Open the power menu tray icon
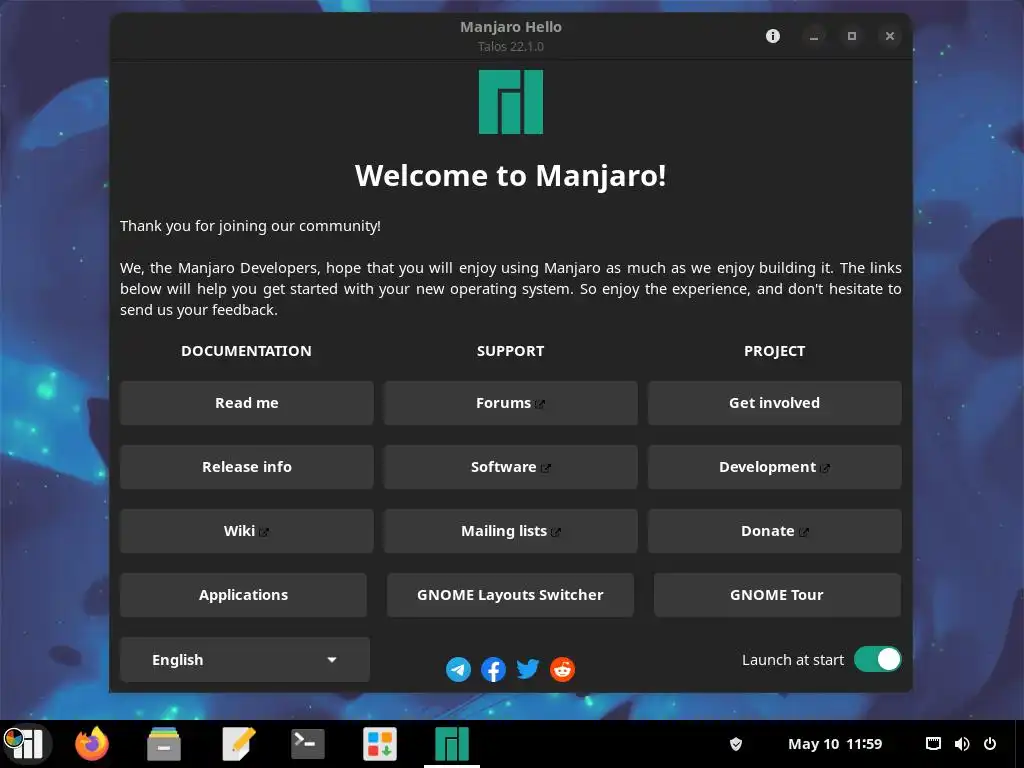The image size is (1024, 768). [990, 744]
